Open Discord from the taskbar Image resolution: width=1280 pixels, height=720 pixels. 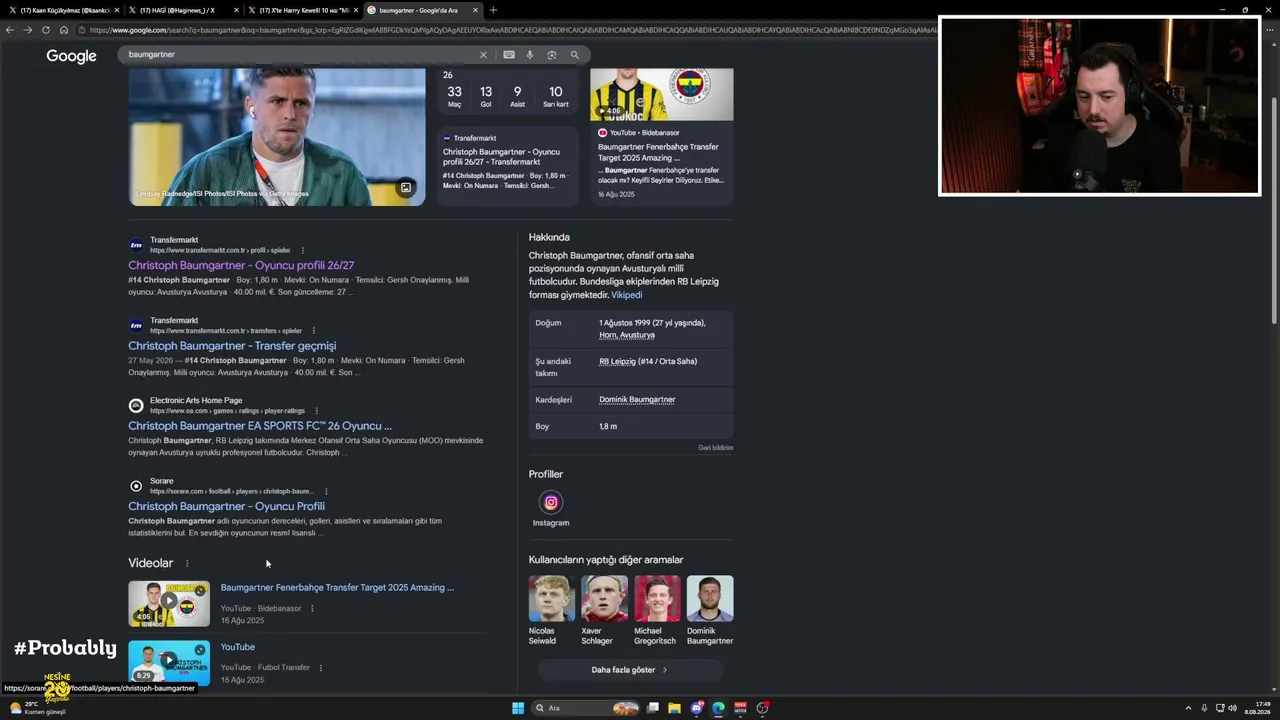[697, 708]
